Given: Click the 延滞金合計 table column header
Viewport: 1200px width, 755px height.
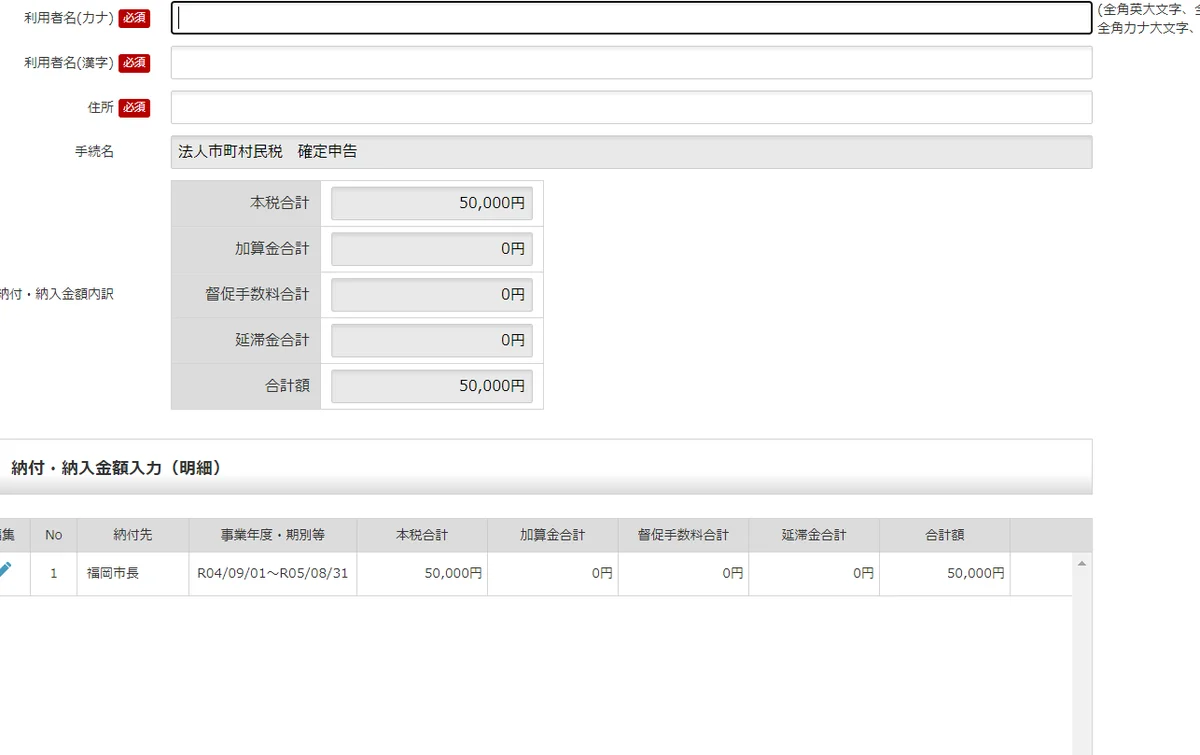Looking at the screenshot, I should click(814, 535).
